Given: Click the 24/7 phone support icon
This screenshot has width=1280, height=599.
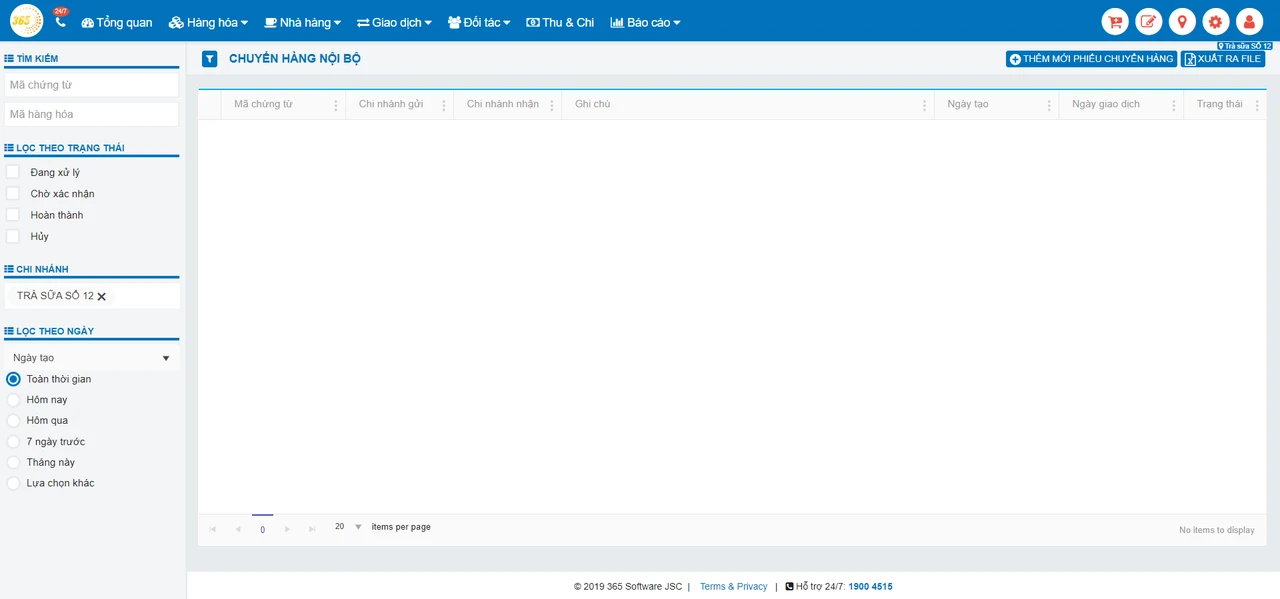Looking at the screenshot, I should 60,20.
